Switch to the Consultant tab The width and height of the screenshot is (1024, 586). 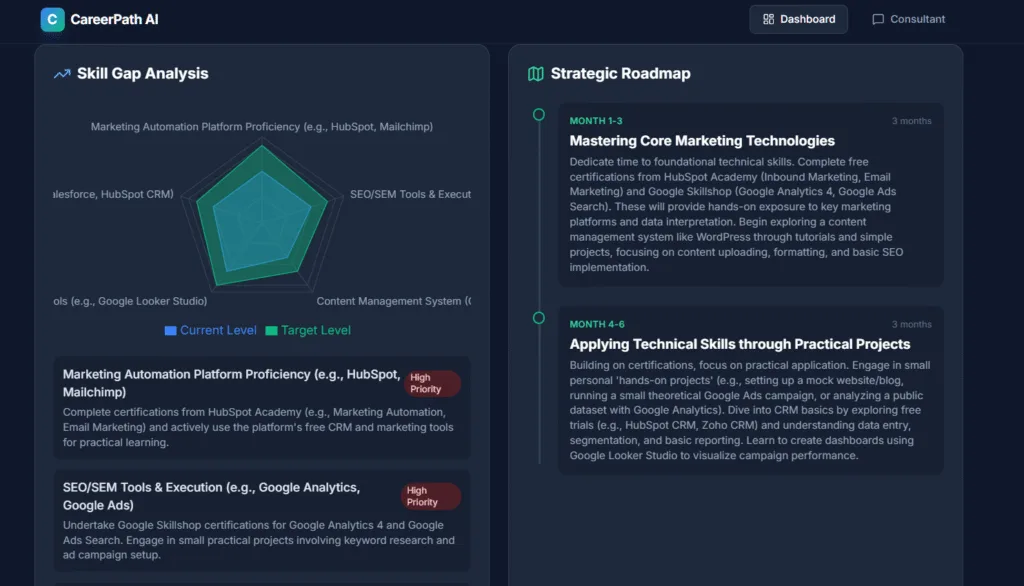(x=908, y=19)
